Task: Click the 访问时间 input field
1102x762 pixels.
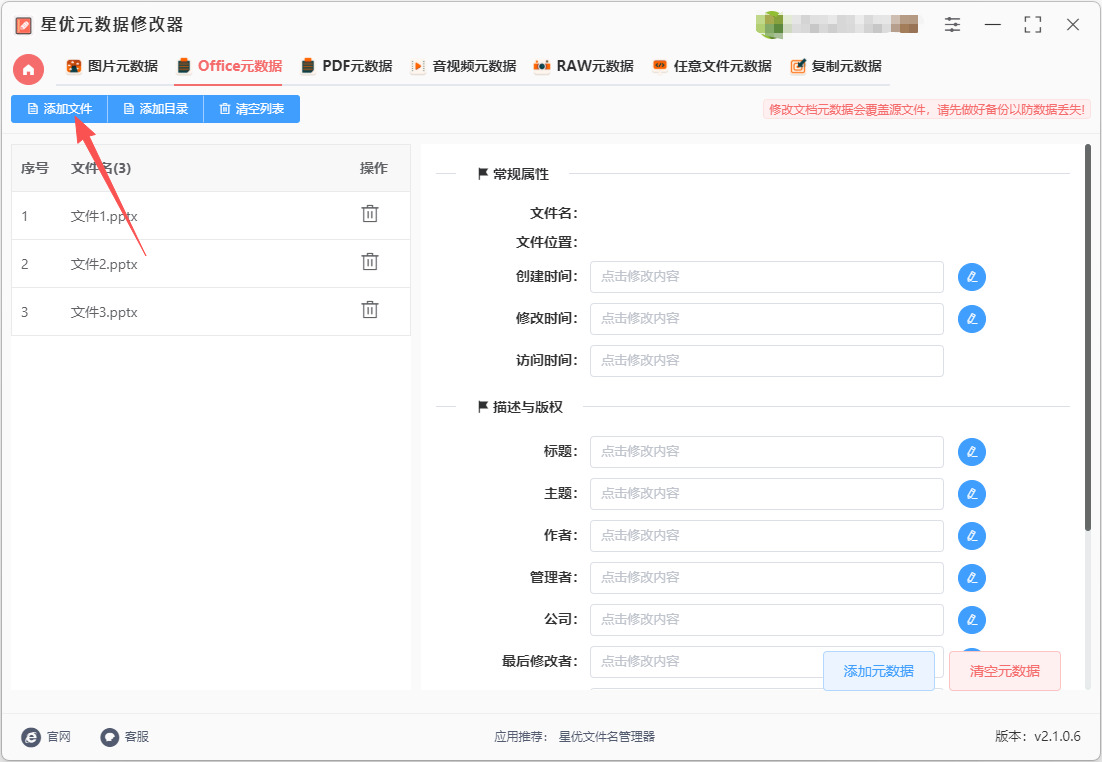Action: (x=767, y=361)
